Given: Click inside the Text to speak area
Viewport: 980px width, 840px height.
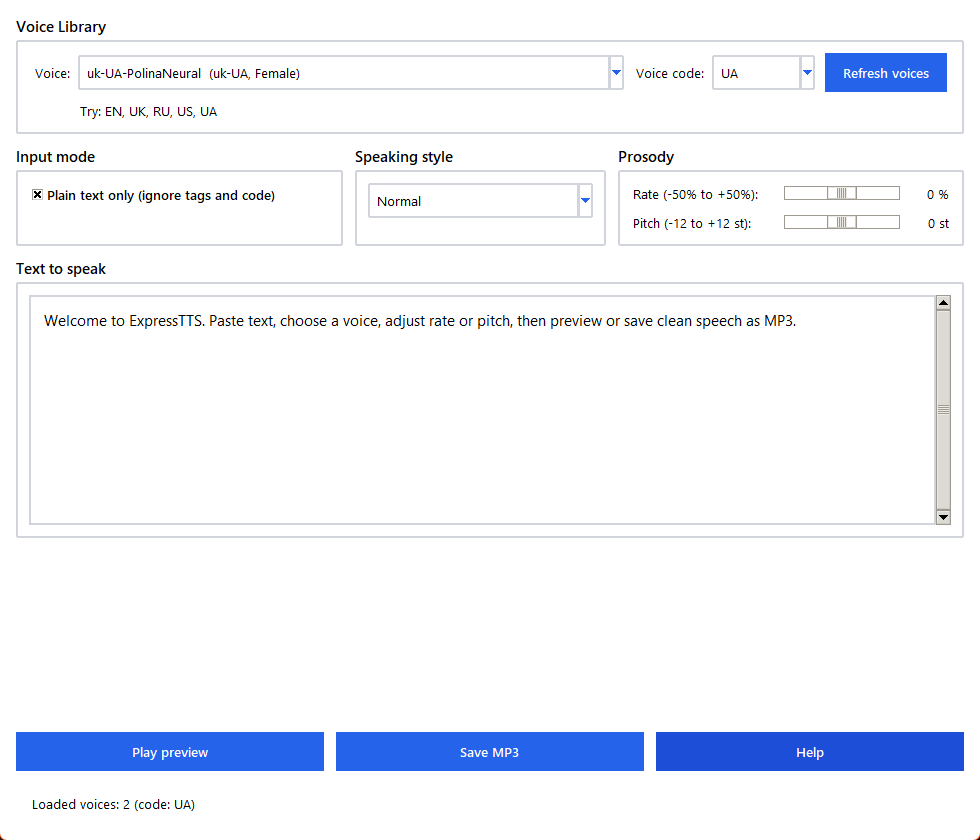Looking at the screenshot, I should (482, 410).
